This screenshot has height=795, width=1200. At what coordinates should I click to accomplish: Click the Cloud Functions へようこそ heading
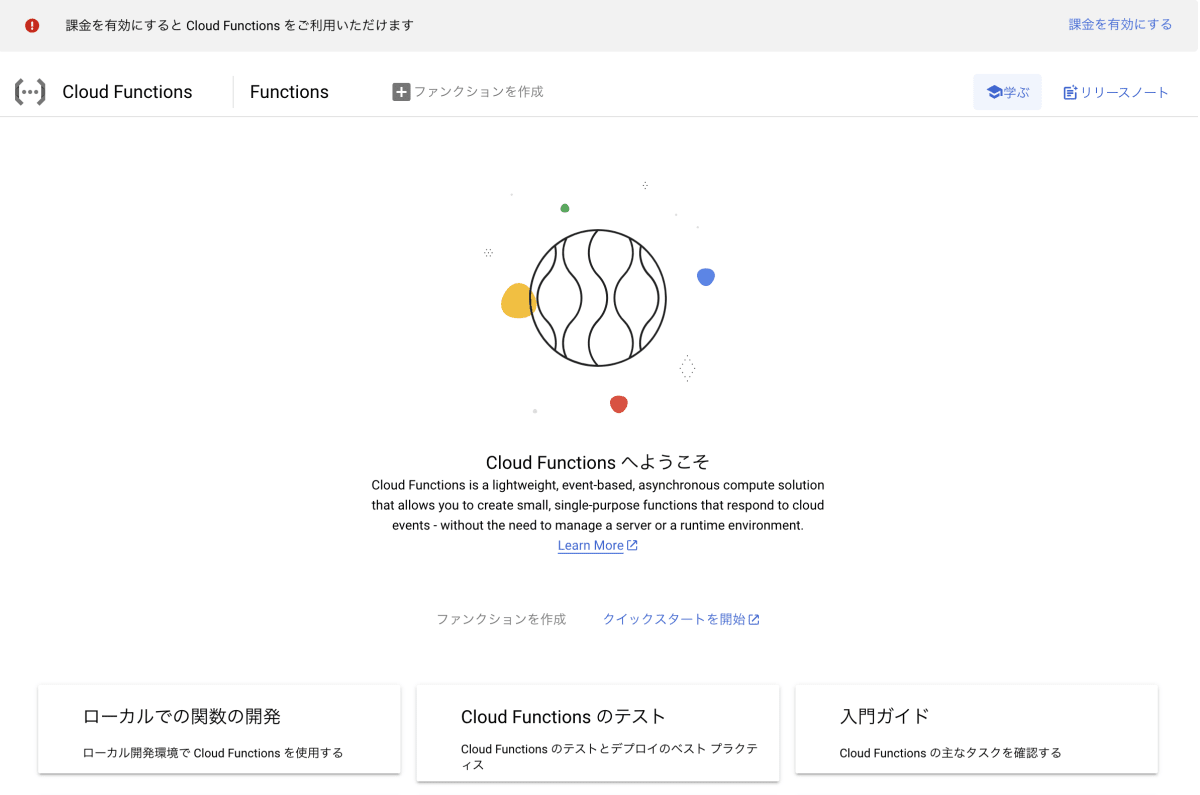598,462
